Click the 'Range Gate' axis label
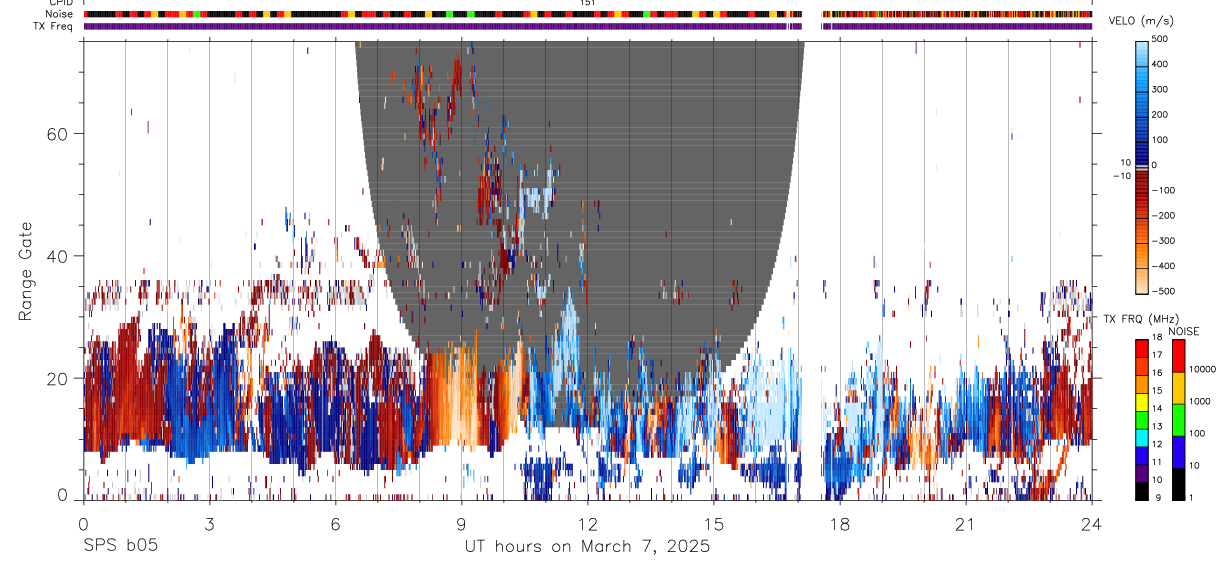1228x567 pixels. pyautogui.click(x=25, y=270)
